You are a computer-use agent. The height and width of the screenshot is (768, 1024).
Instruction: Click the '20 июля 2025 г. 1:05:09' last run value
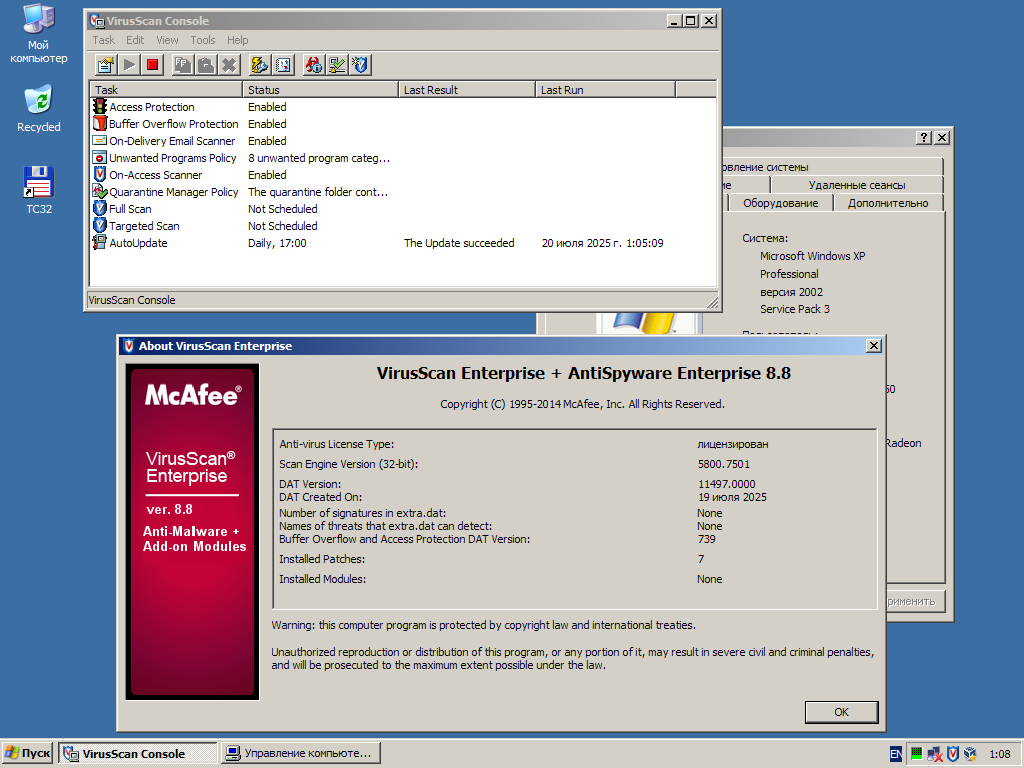coord(603,243)
